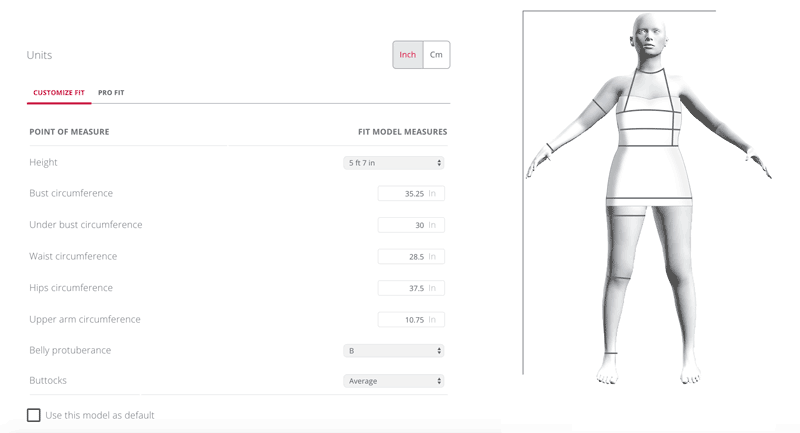Click the 3D model's head
800x433 pixels.
tap(649, 36)
